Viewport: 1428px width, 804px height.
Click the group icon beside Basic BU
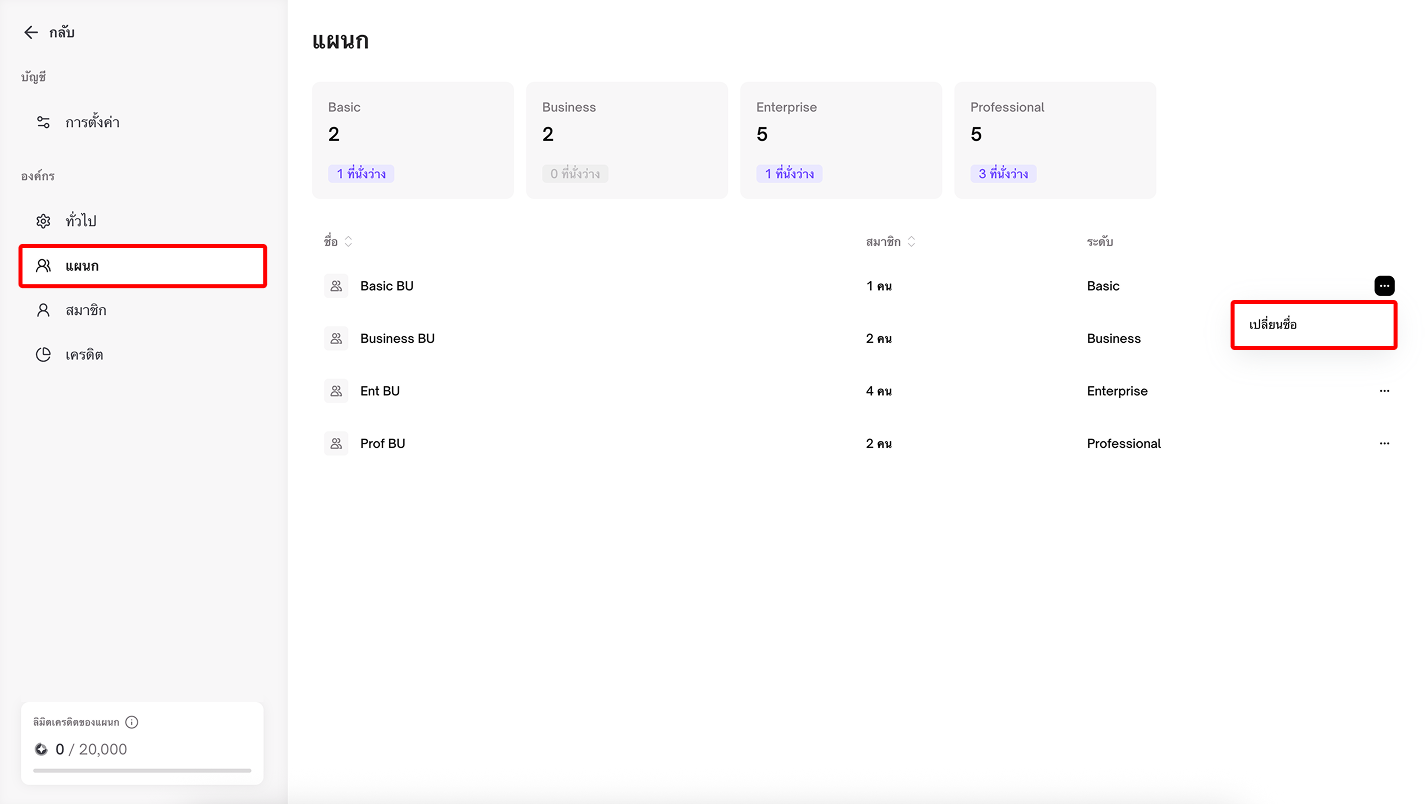tap(336, 286)
